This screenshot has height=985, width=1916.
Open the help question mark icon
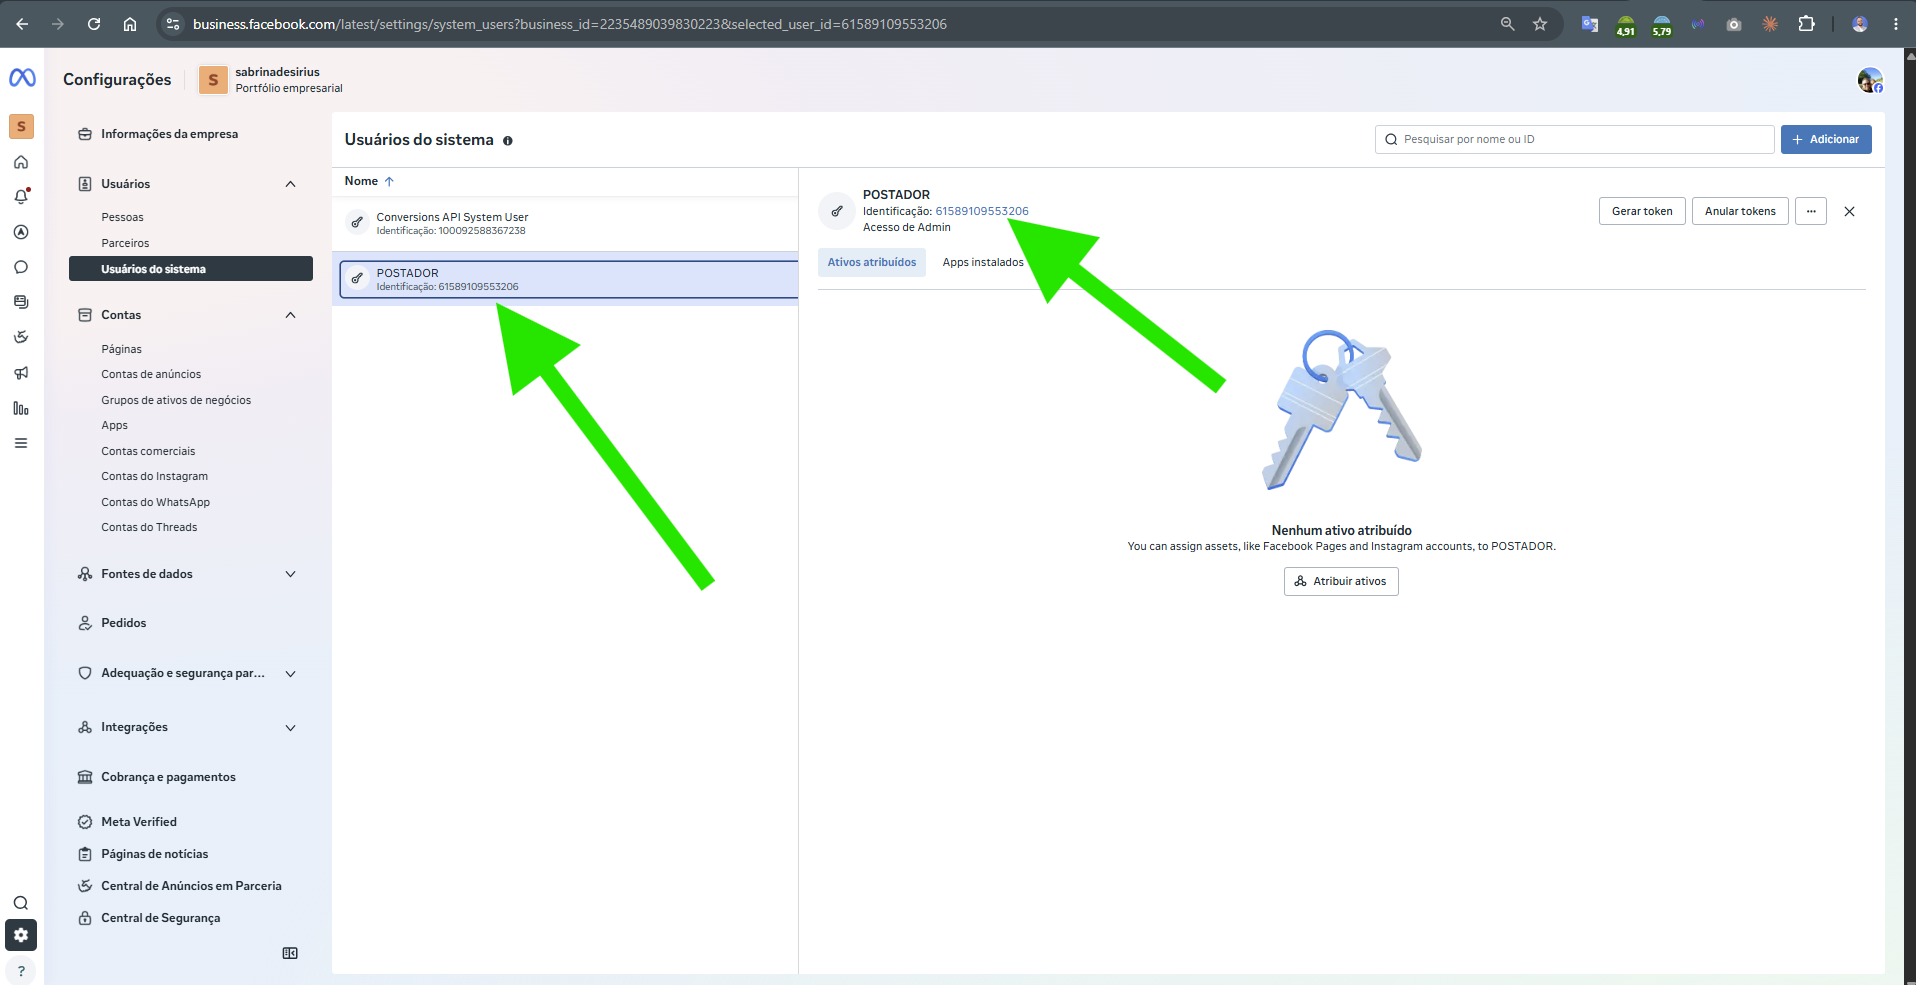pos(21,971)
